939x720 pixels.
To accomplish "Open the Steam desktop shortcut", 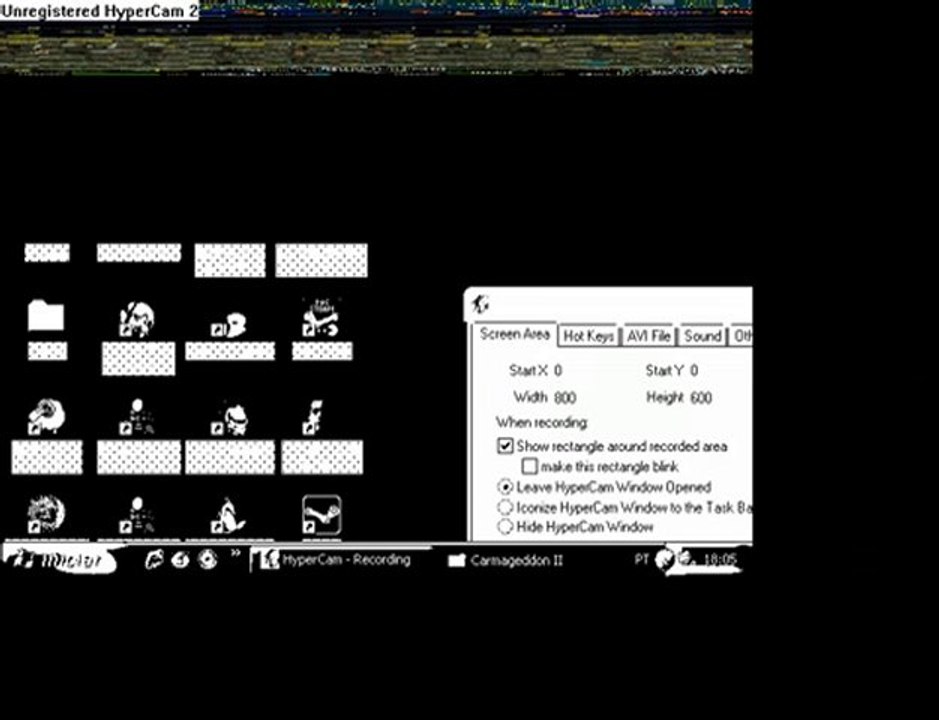I will (322, 515).
